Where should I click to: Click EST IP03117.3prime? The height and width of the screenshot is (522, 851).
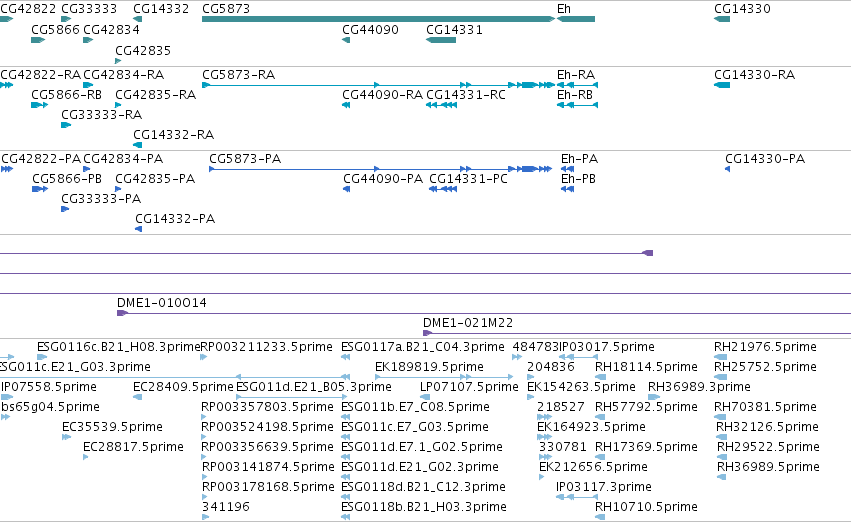click(604, 487)
